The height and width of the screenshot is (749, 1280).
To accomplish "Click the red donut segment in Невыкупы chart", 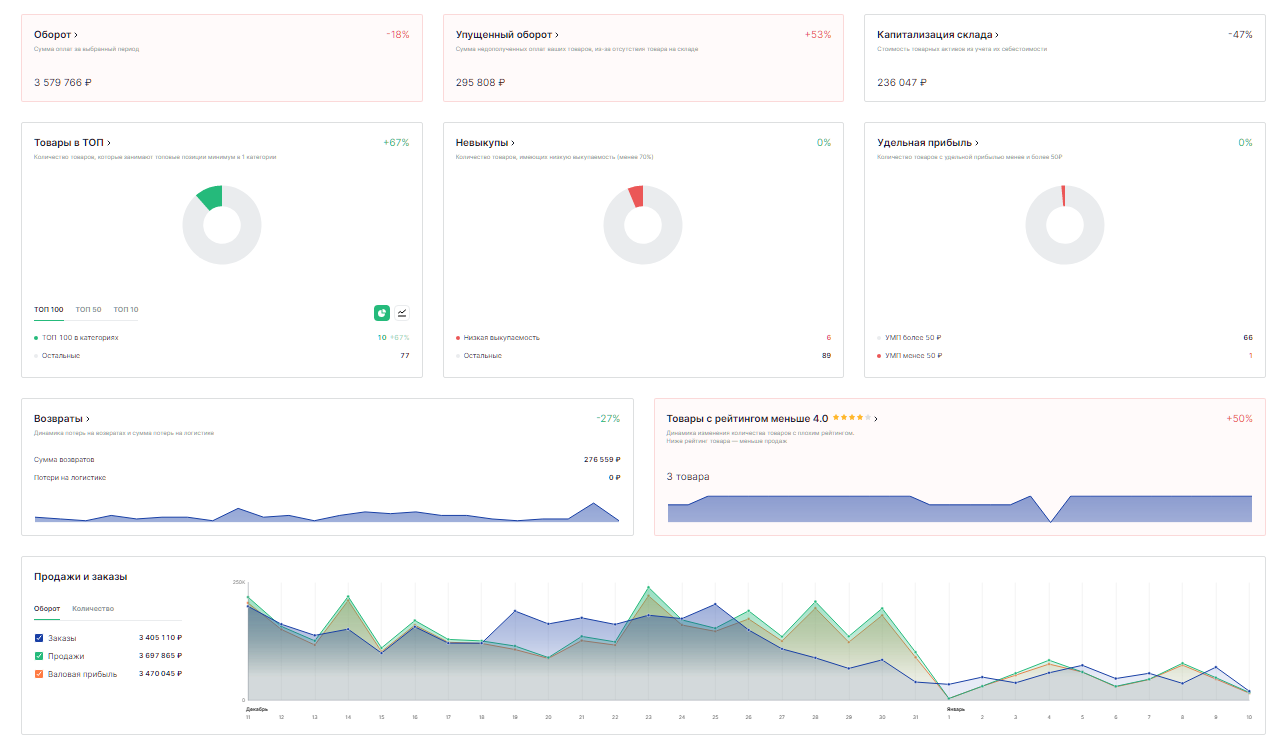I will click(636, 196).
